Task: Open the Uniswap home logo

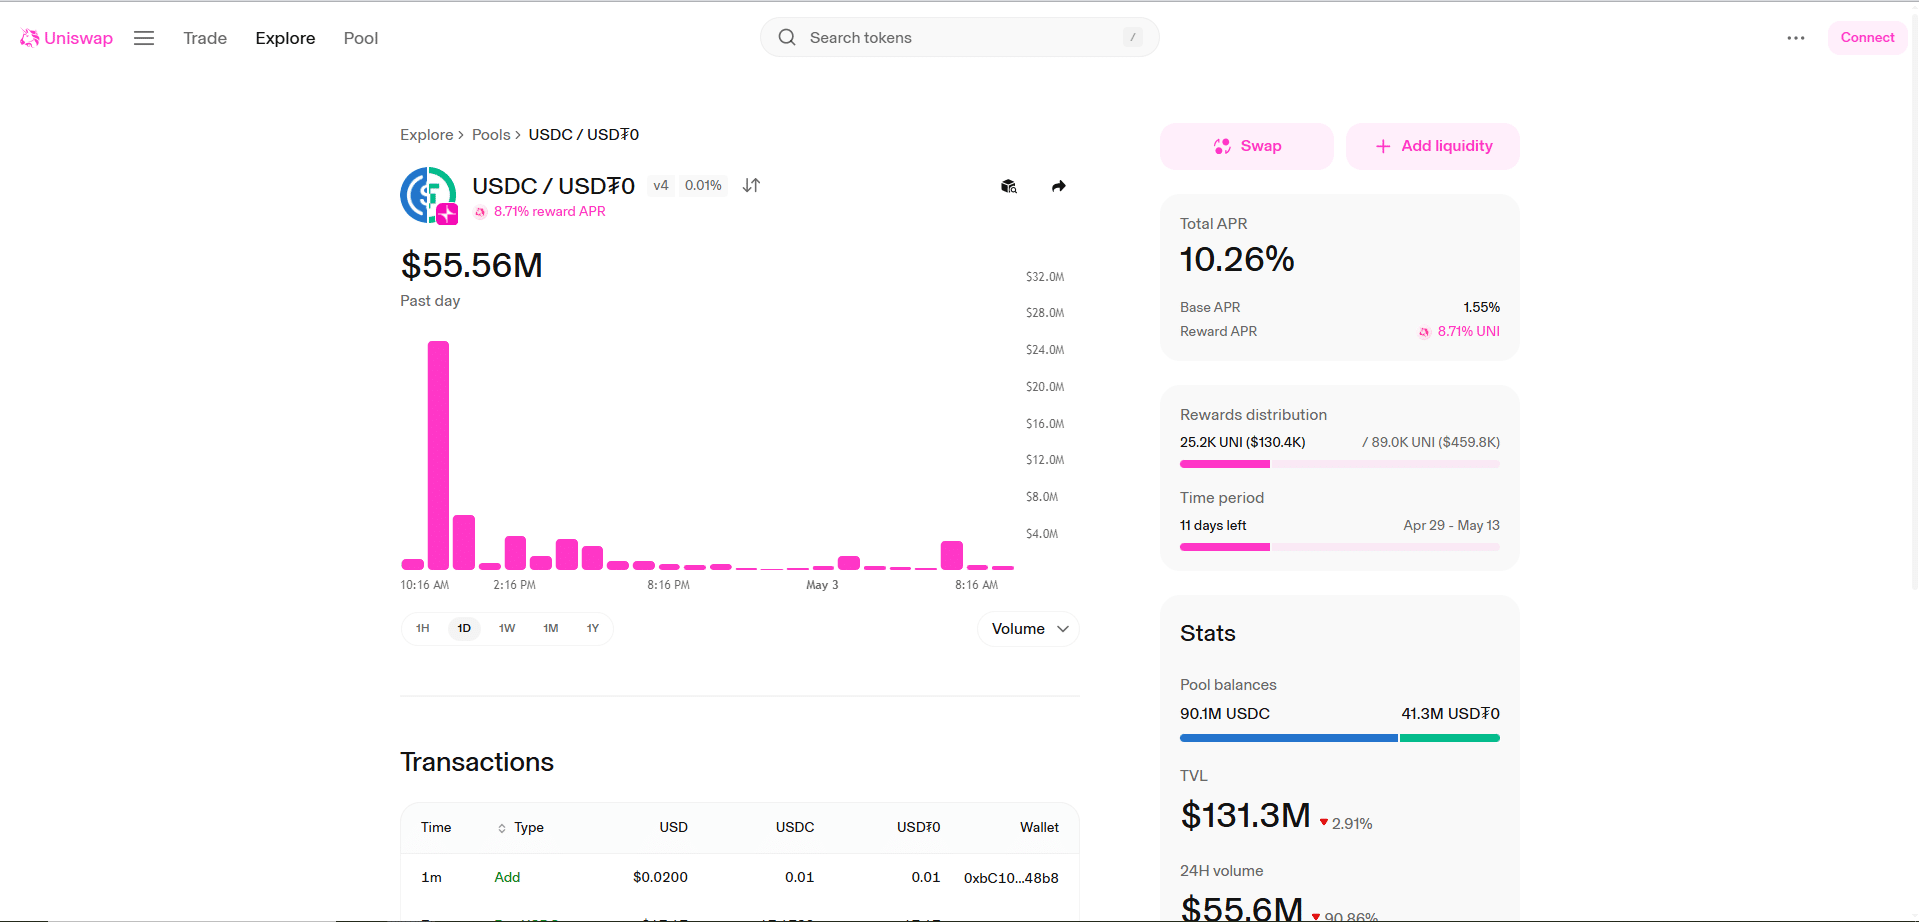Action: click(x=66, y=38)
